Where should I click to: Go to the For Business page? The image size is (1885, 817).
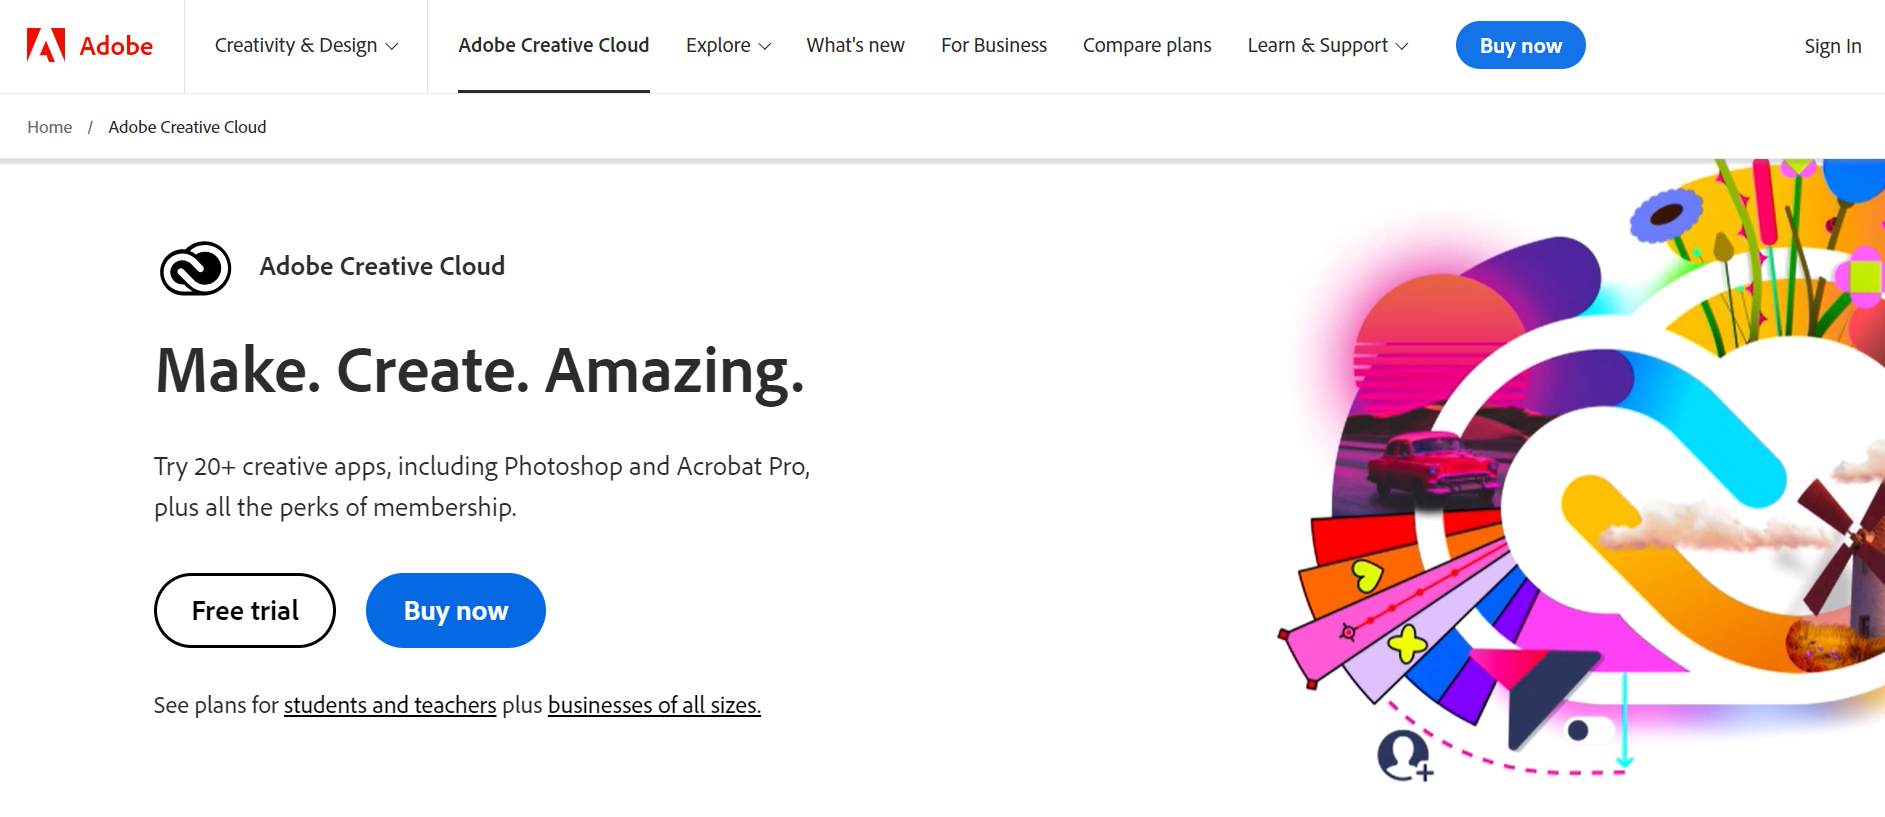pos(993,46)
